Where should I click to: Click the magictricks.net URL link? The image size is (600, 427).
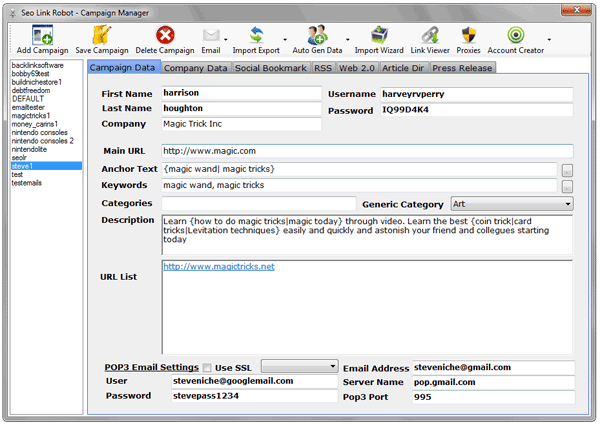coord(218,267)
